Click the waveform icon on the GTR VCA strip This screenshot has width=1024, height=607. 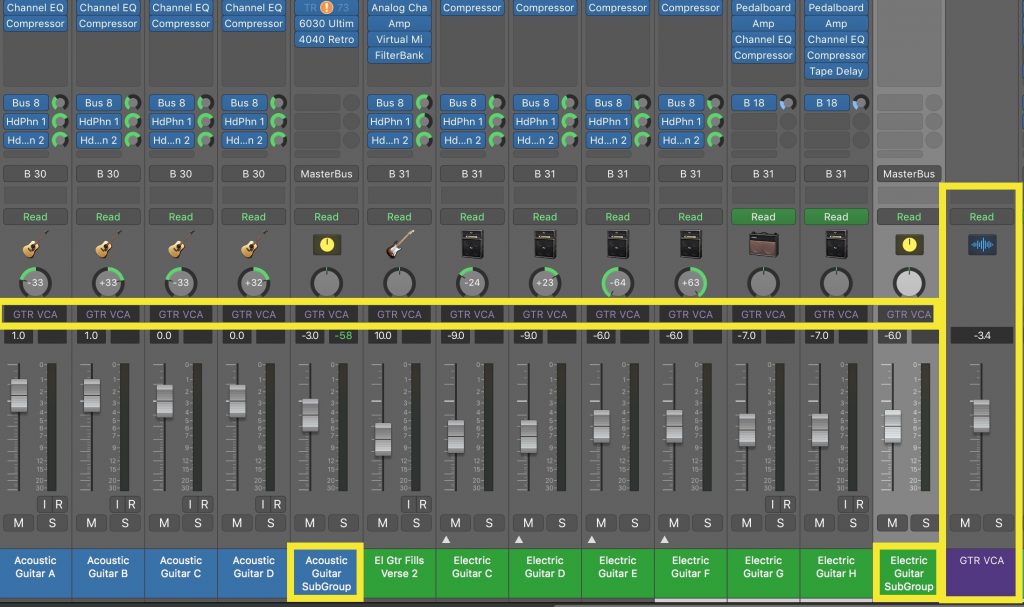tap(981, 243)
